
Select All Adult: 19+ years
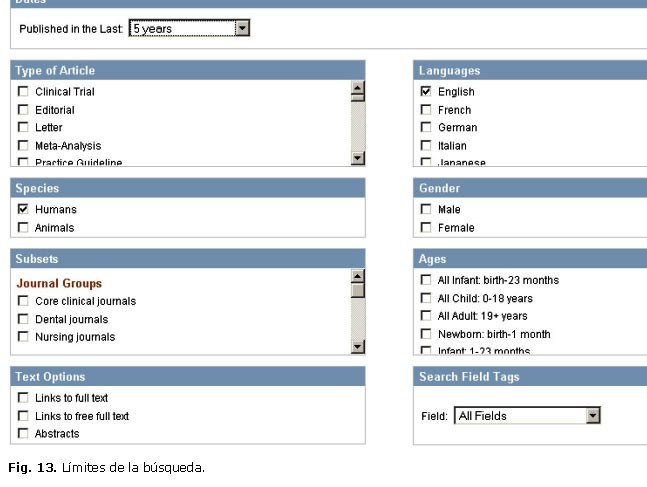[426, 316]
